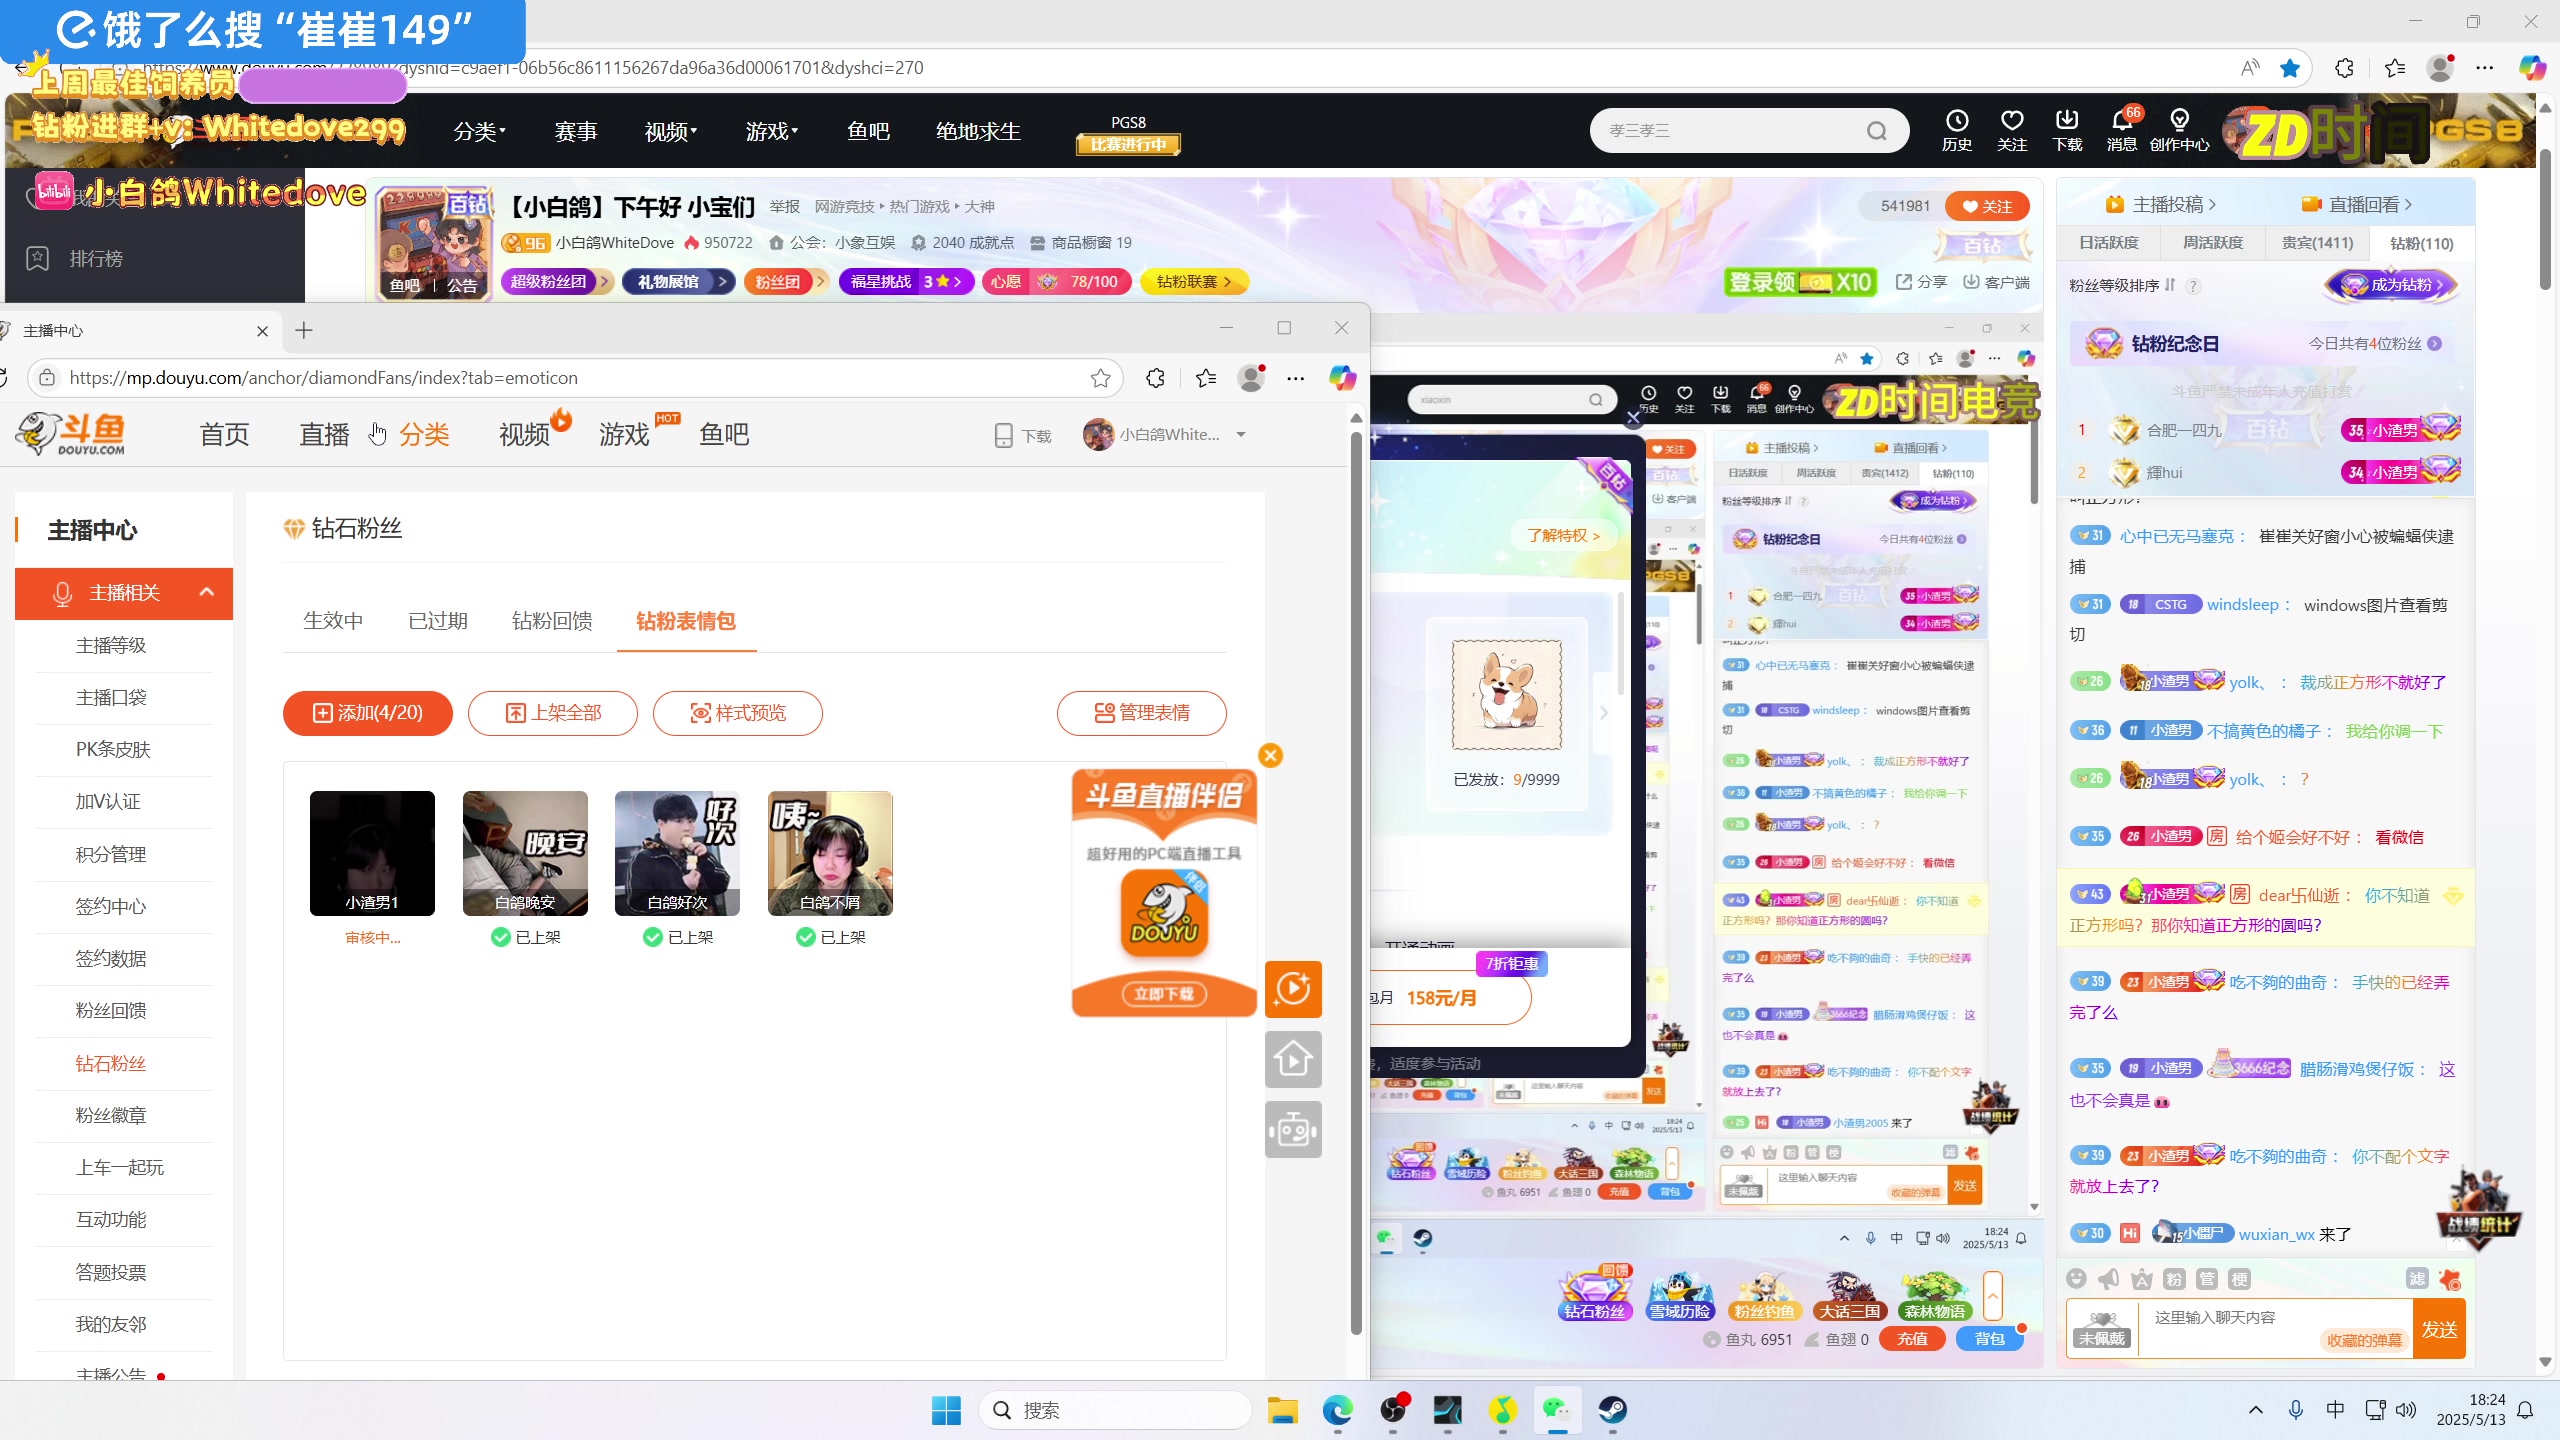Image resolution: width=2560 pixels, height=1440 pixels.
Task: Open the 分类 dropdown in top navigation
Action: 479,131
